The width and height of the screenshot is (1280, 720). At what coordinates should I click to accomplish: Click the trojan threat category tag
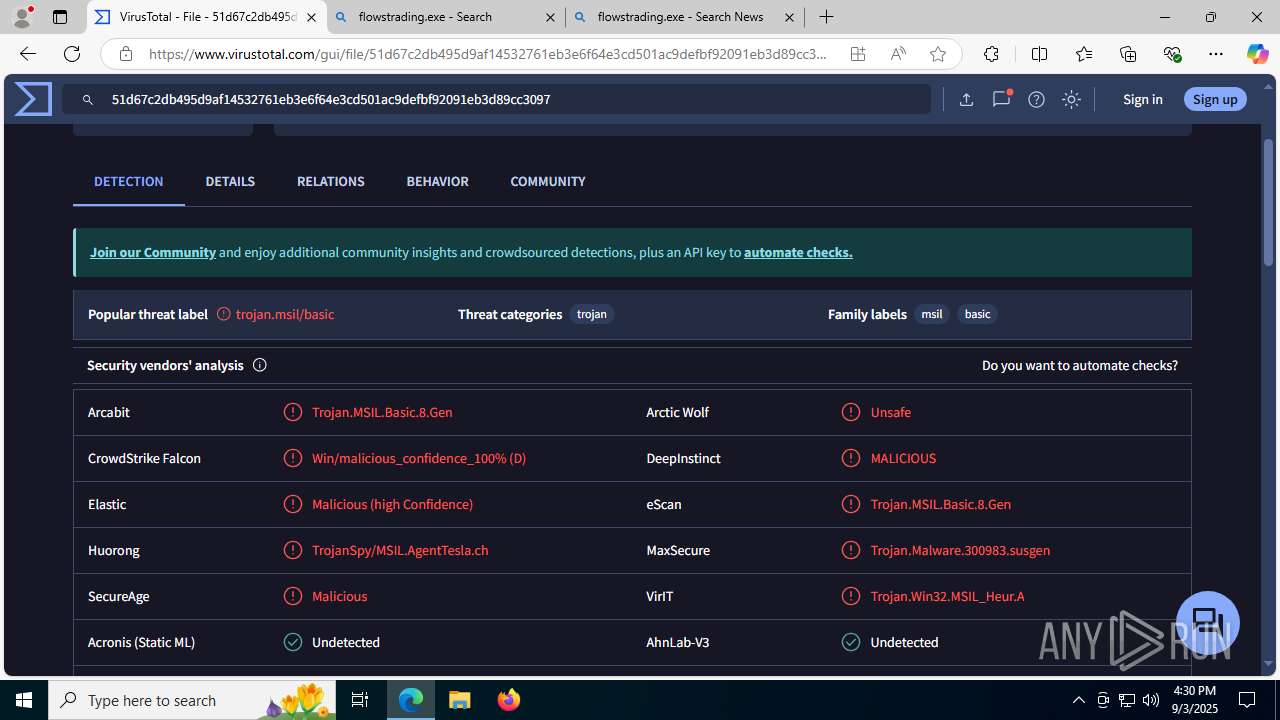[592, 314]
